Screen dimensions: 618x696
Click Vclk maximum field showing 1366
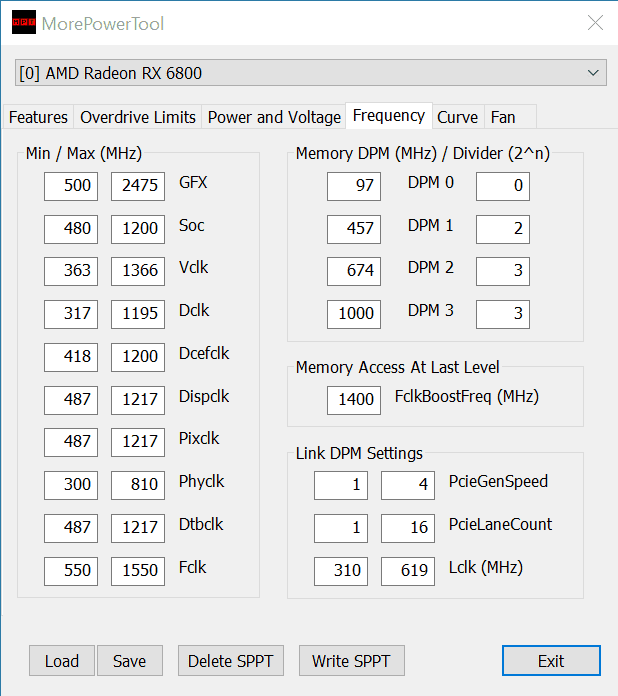tap(138, 271)
